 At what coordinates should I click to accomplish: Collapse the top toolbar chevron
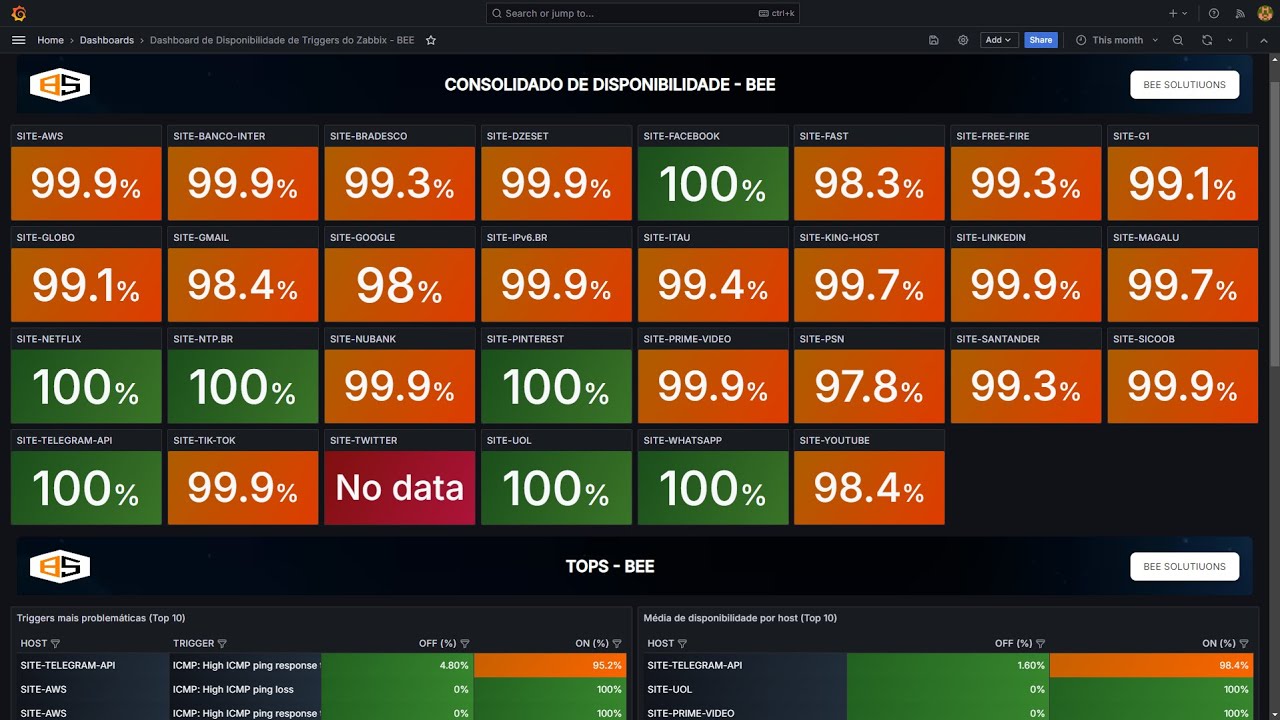click(1263, 40)
